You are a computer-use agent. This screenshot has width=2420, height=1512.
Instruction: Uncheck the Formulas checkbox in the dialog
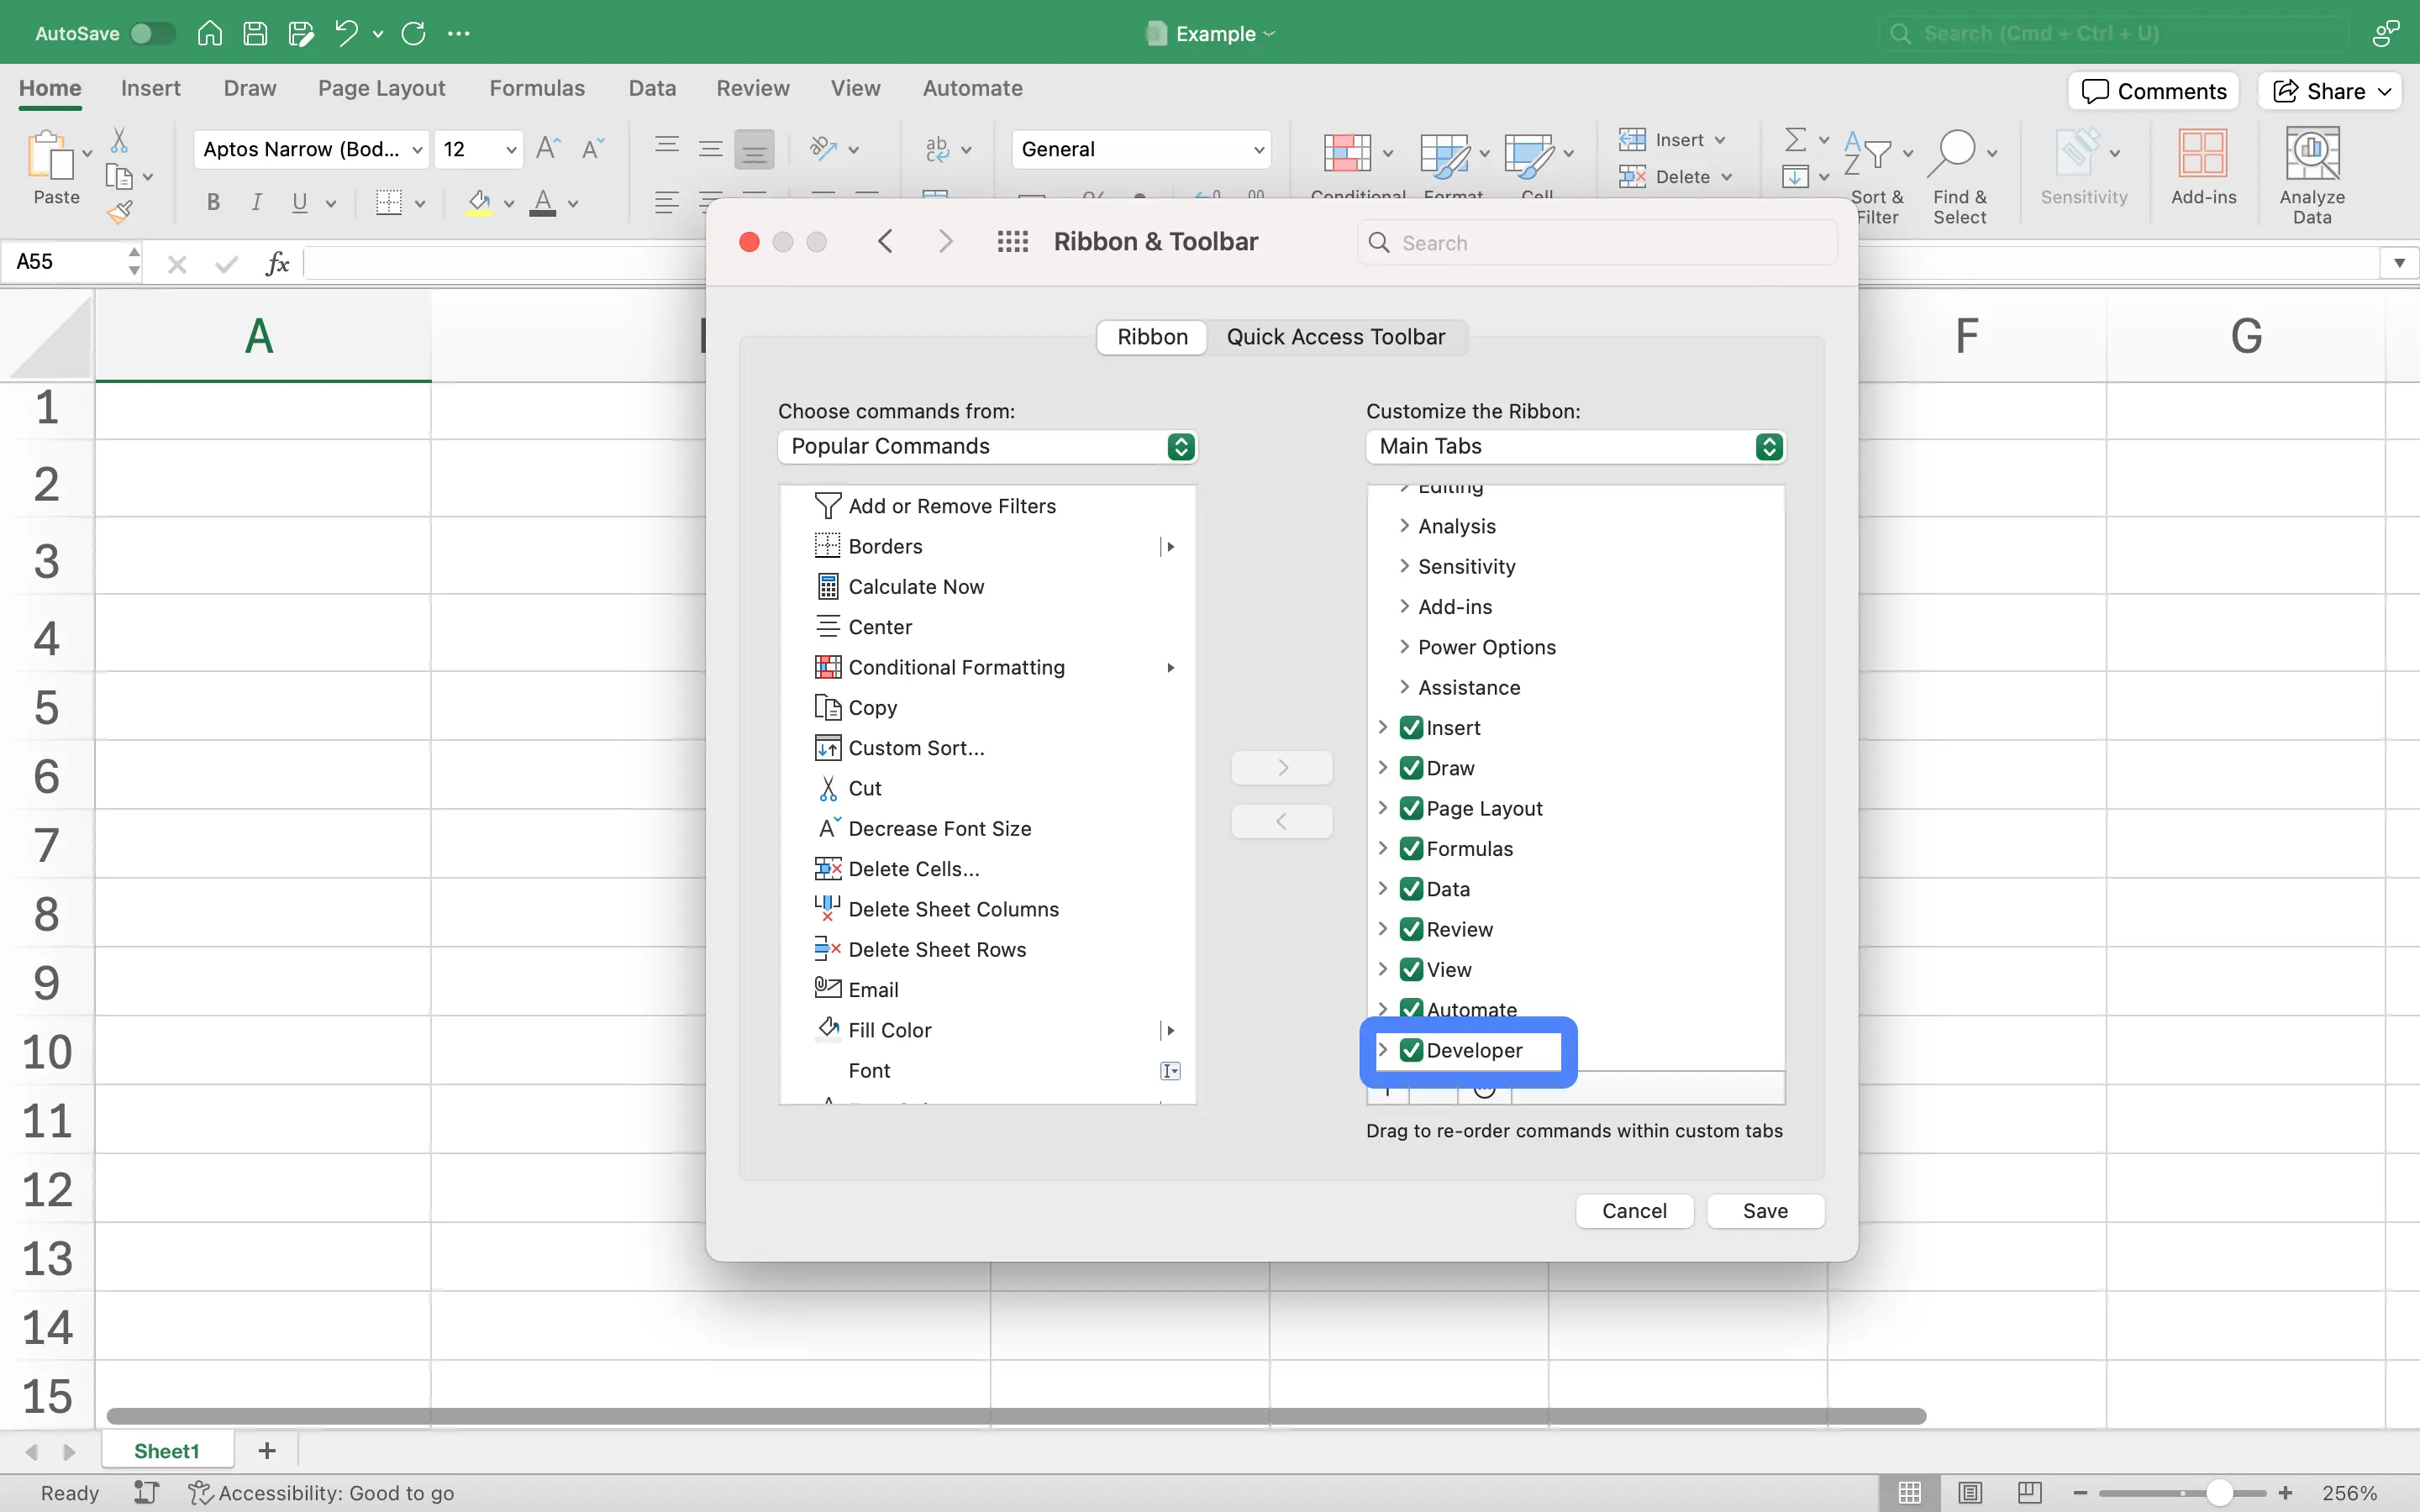1411,849
